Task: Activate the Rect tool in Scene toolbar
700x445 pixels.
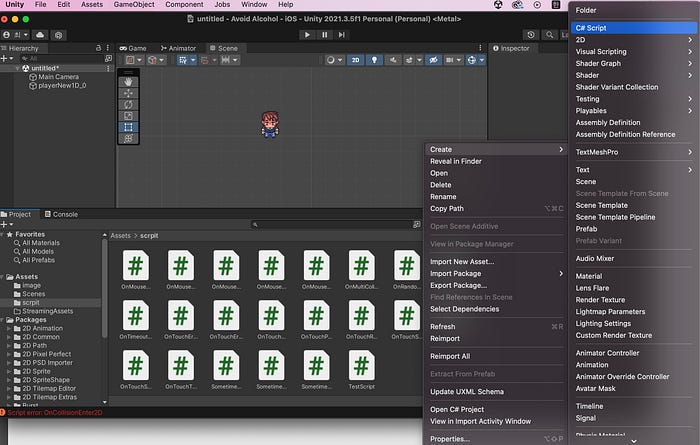Action: [128, 127]
